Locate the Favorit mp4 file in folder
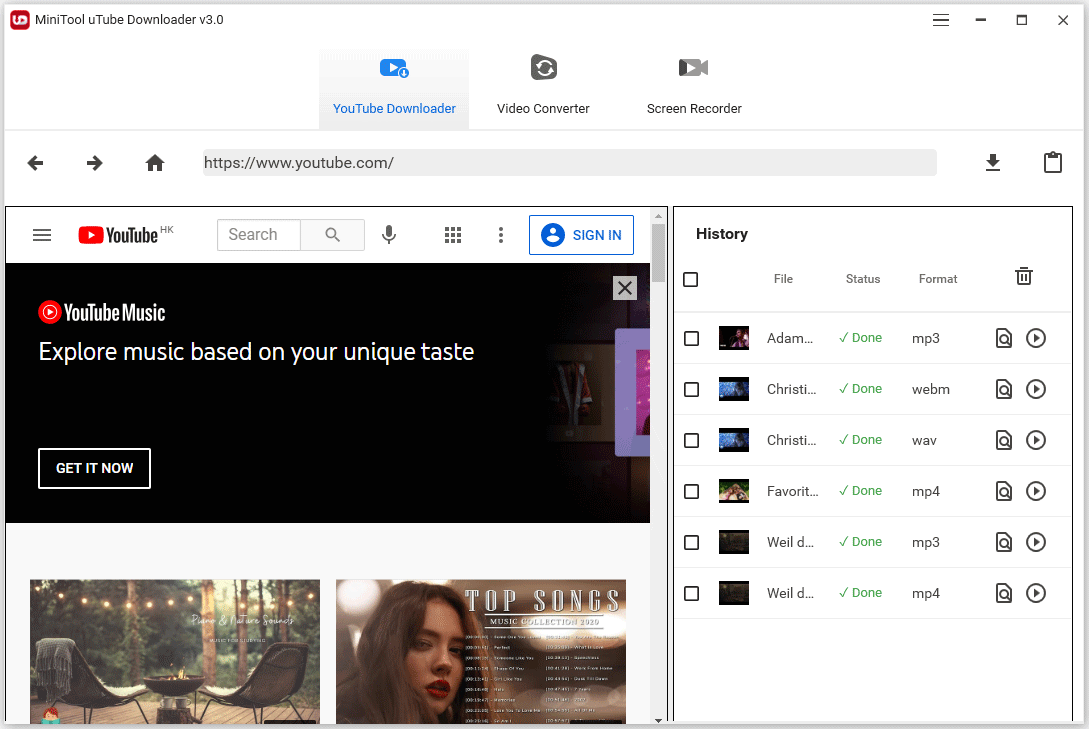Screen dimensions: 1089x729 pos(1004,491)
